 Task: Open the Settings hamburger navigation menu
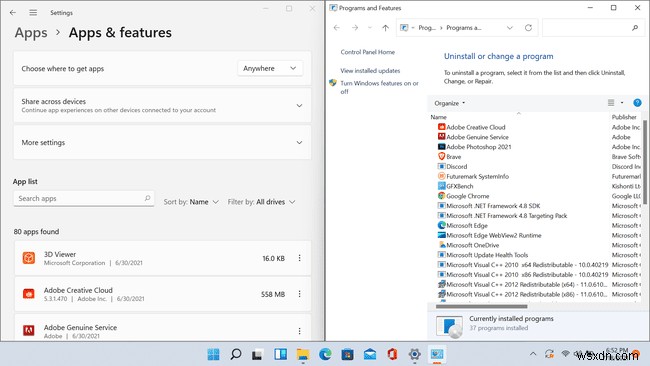point(33,13)
